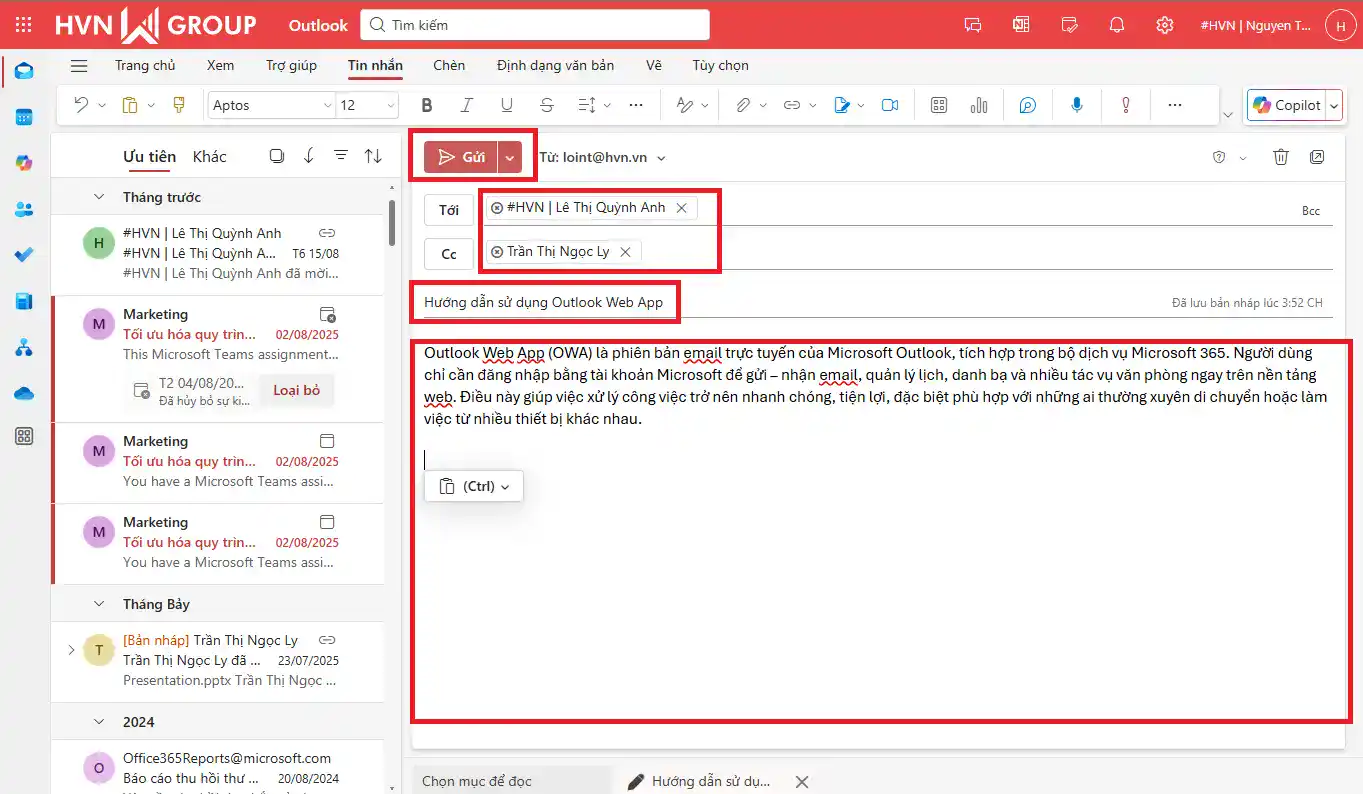Click the Tới recipients button

tap(449, 210)
